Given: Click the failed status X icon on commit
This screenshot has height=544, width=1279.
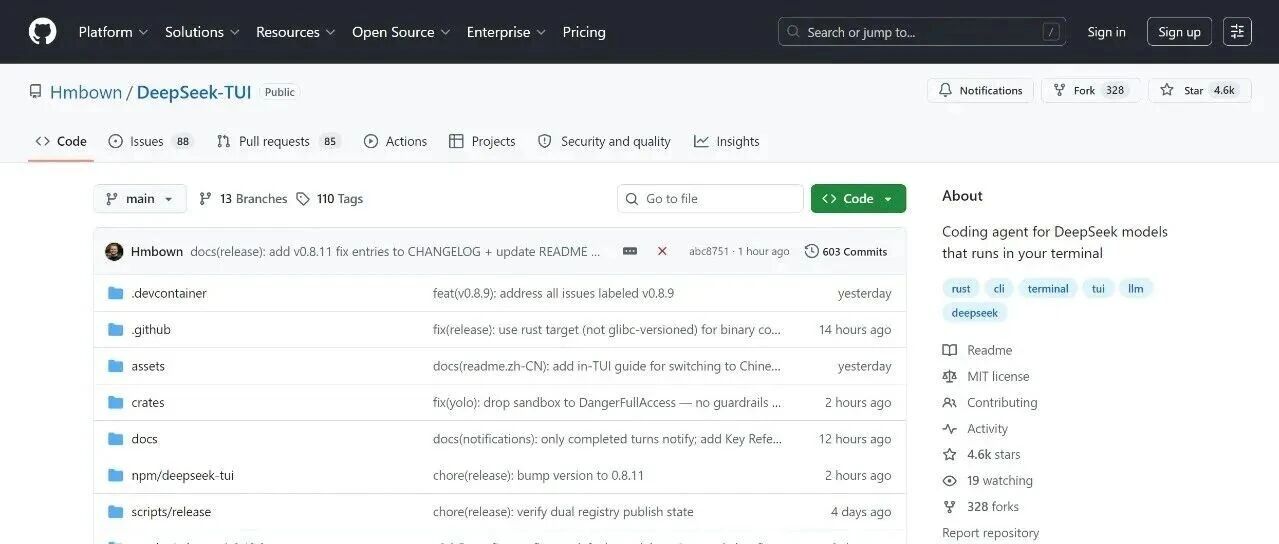Looking at the screenshot, I should (662, 251).
